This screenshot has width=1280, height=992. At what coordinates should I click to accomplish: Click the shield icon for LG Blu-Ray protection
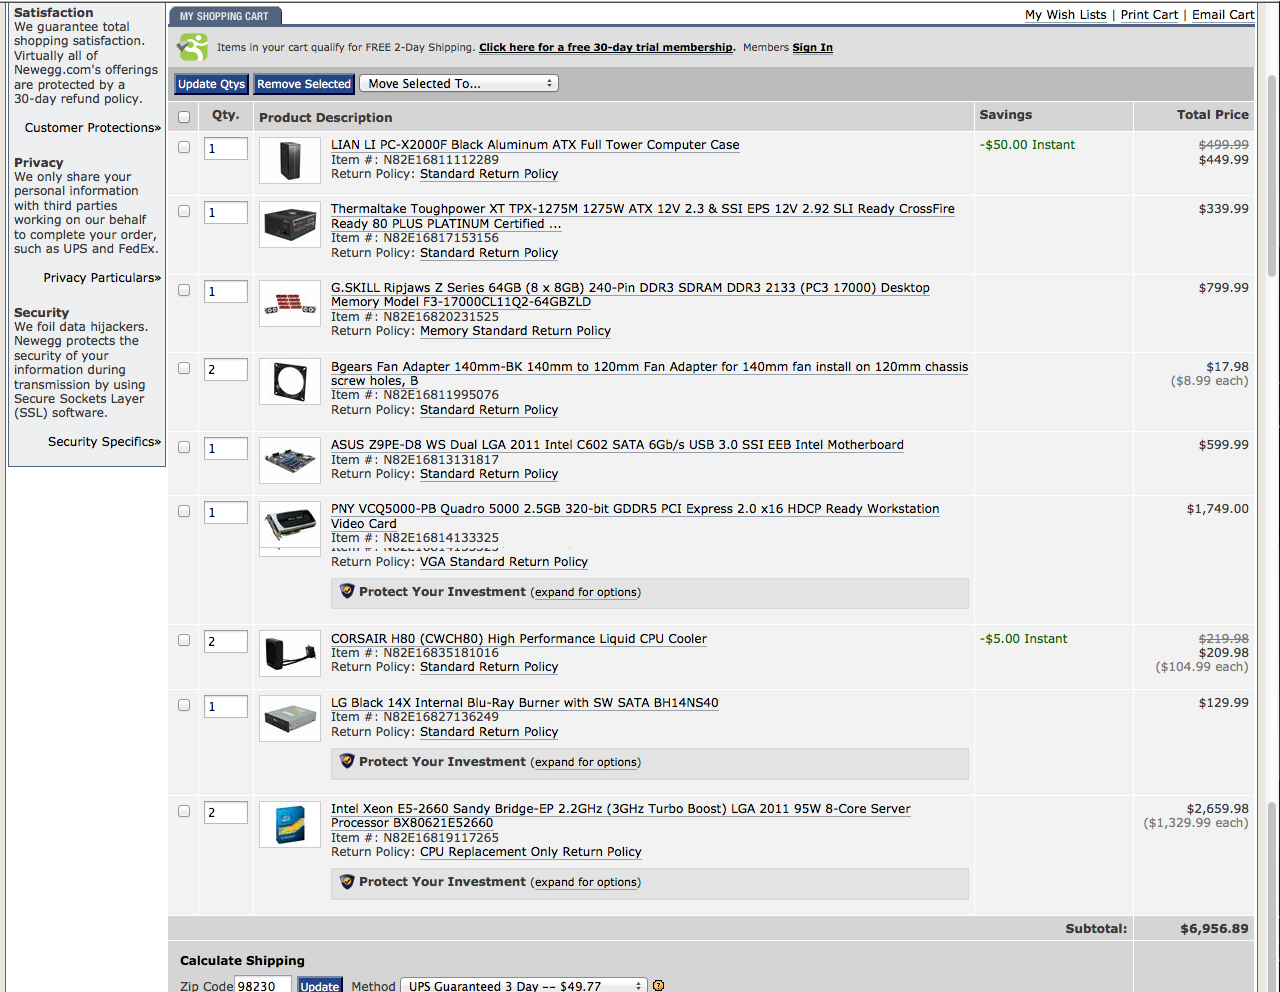pyautogui.click(x=347, y=761)
